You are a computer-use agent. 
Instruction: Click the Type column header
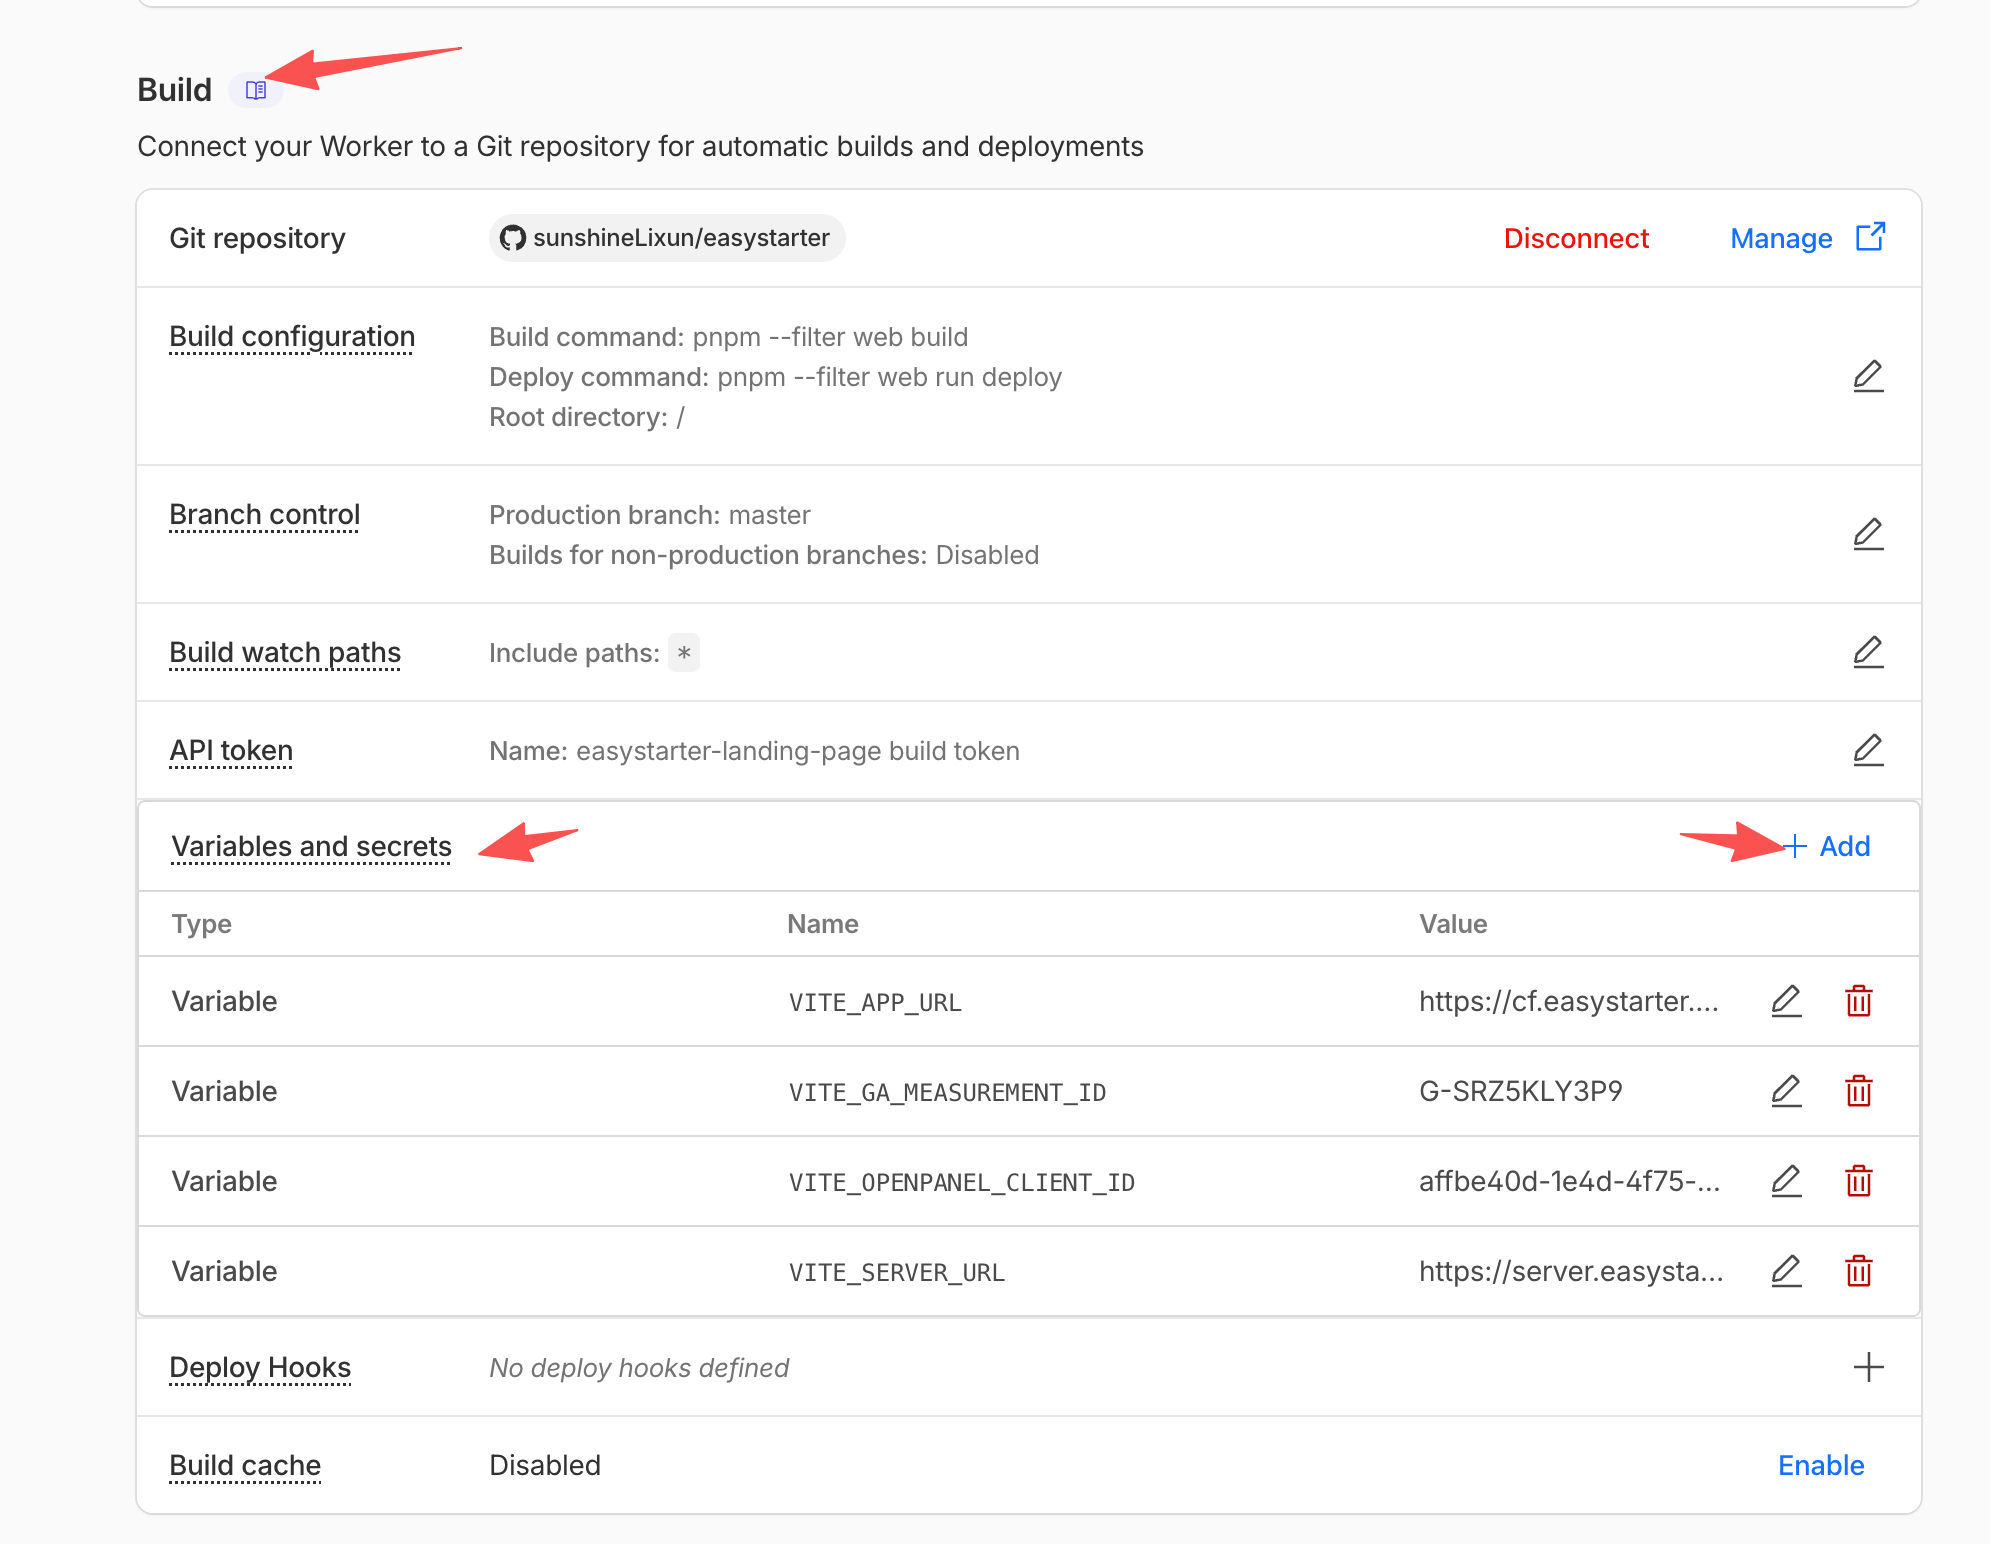pyautogui.click(x=202, y=924)
